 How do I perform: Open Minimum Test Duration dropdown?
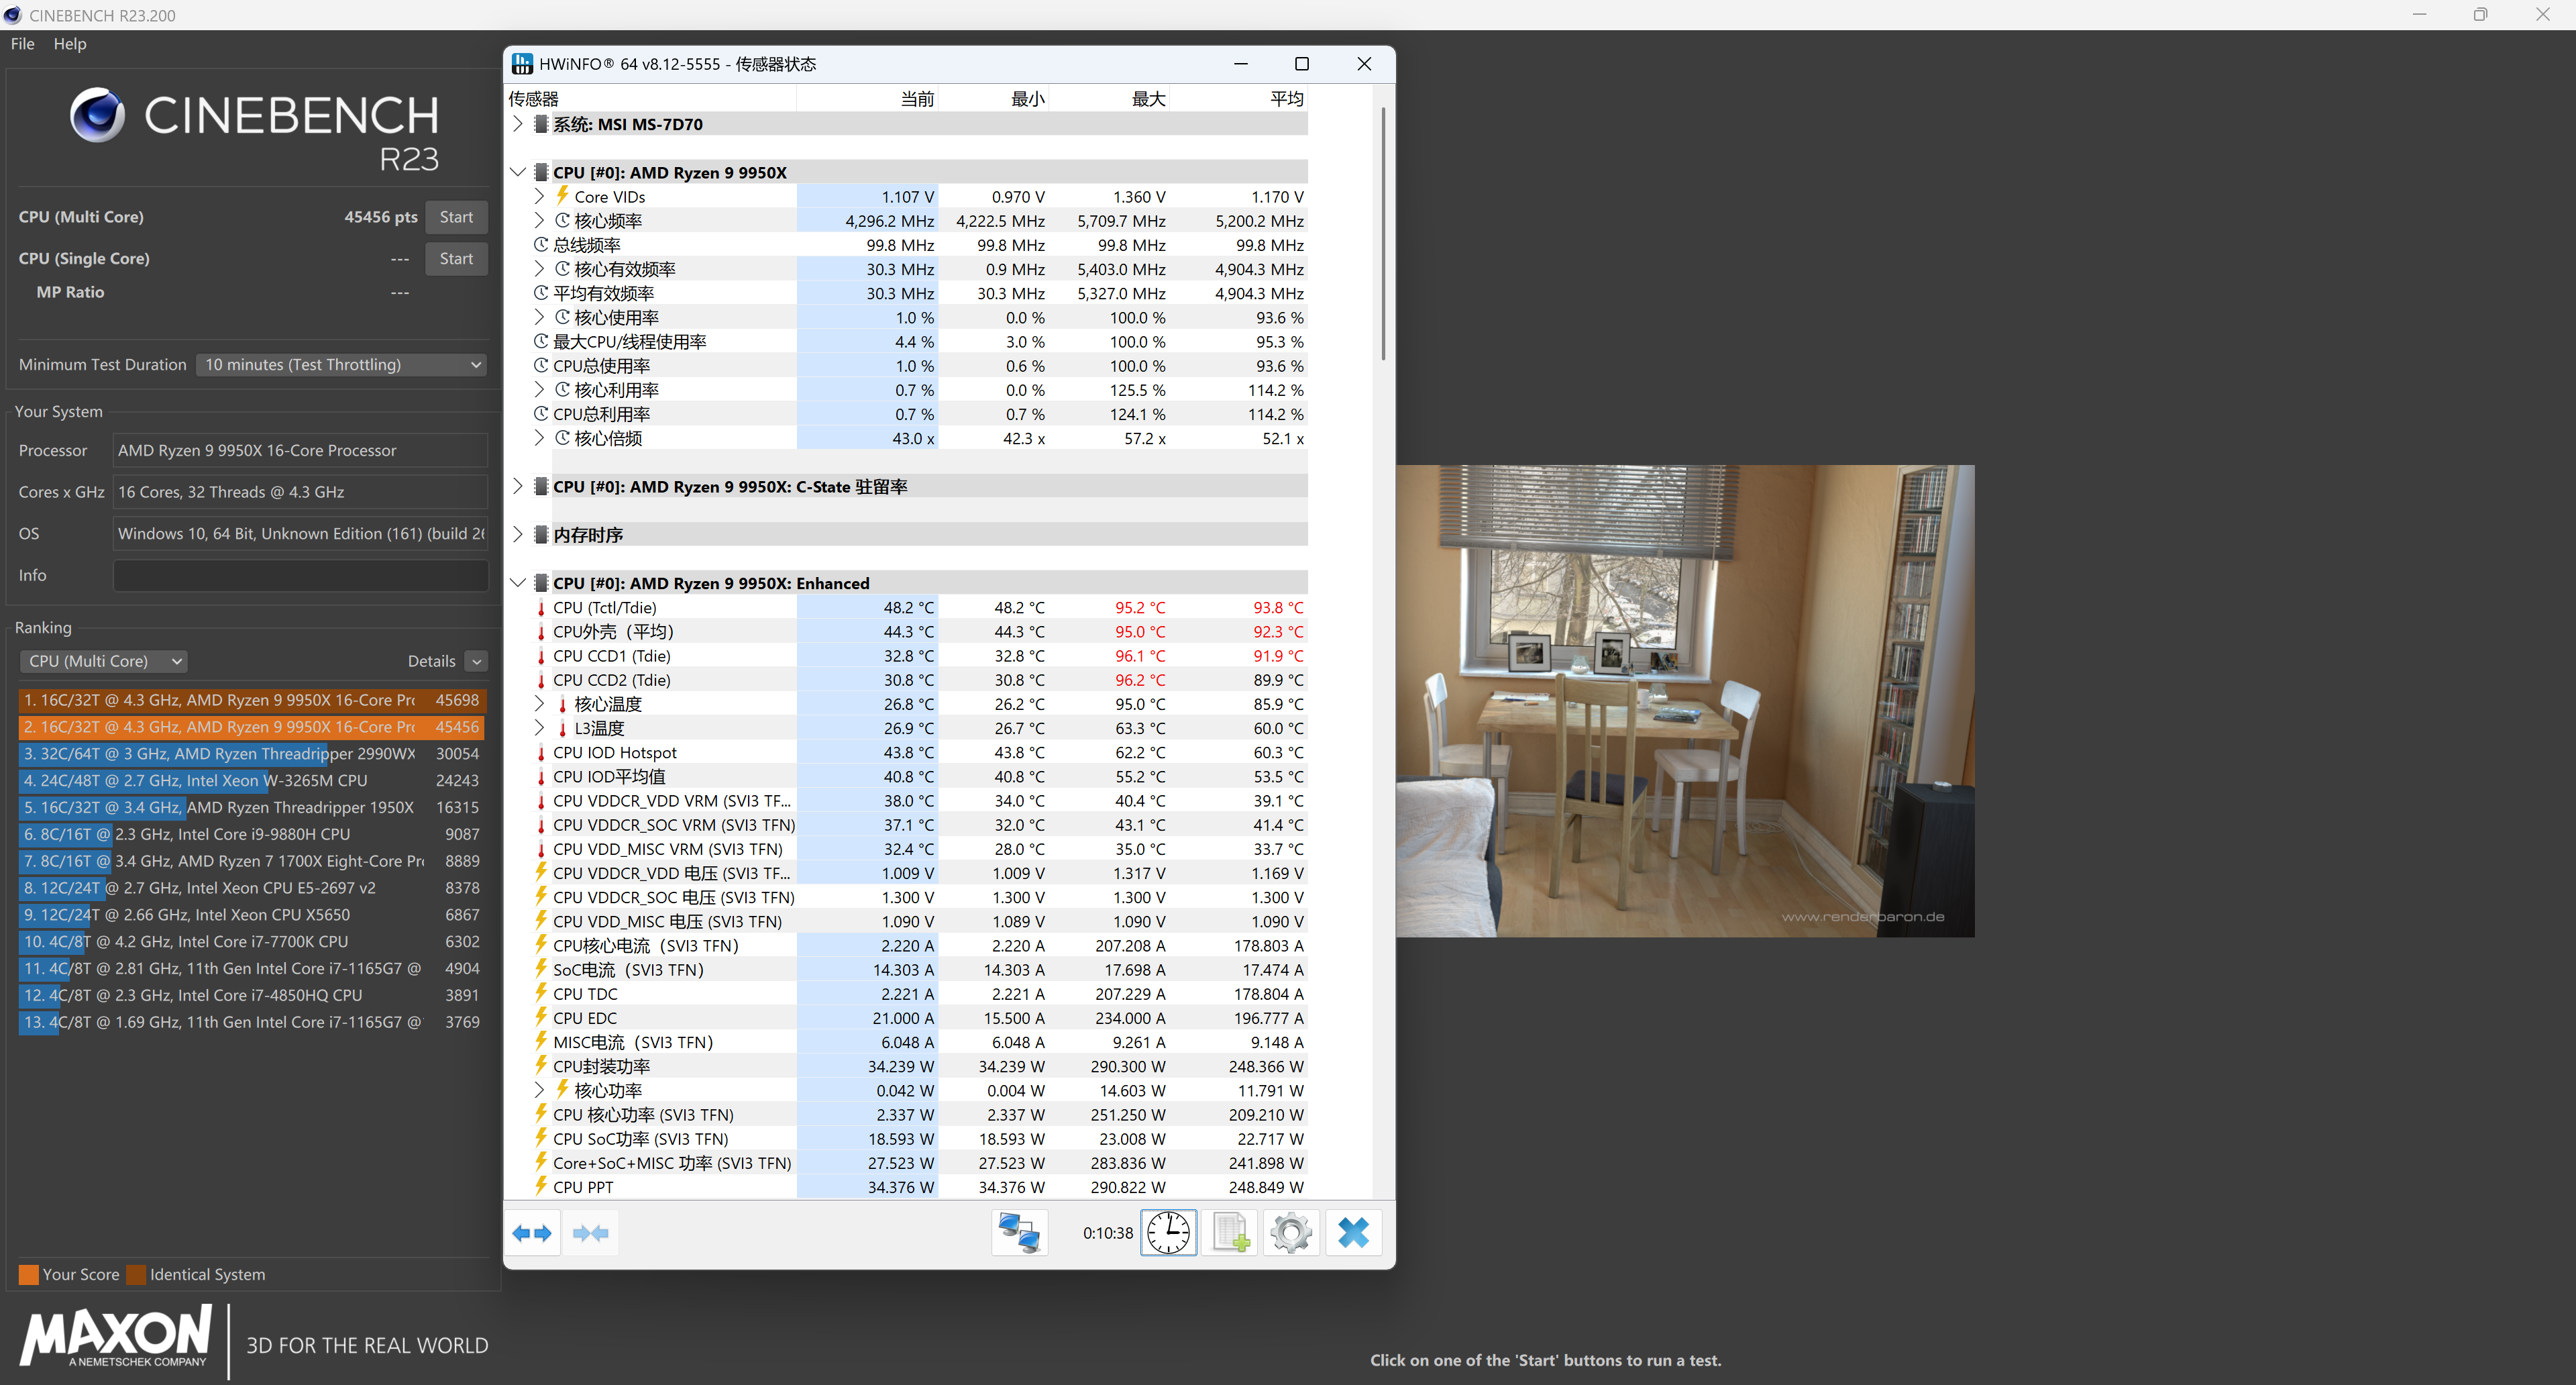coord(342,365)
